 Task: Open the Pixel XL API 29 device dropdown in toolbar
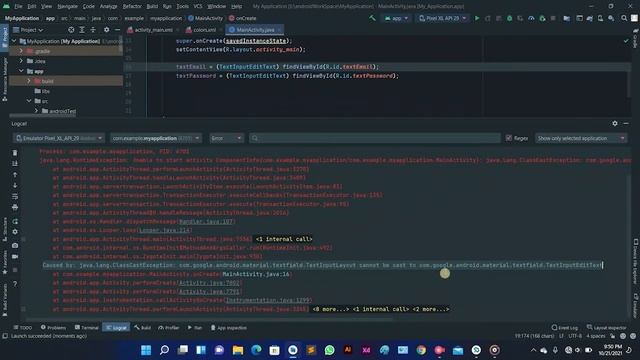442,18
